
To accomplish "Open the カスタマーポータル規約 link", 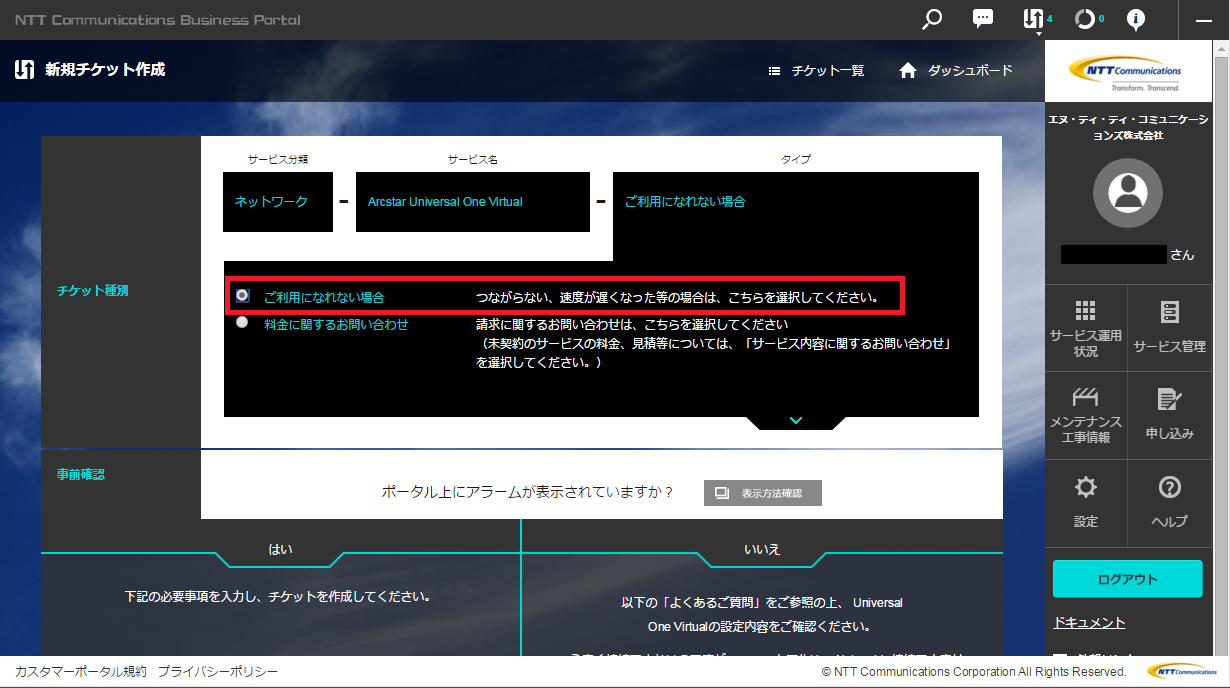I will (x=80, y=672).
